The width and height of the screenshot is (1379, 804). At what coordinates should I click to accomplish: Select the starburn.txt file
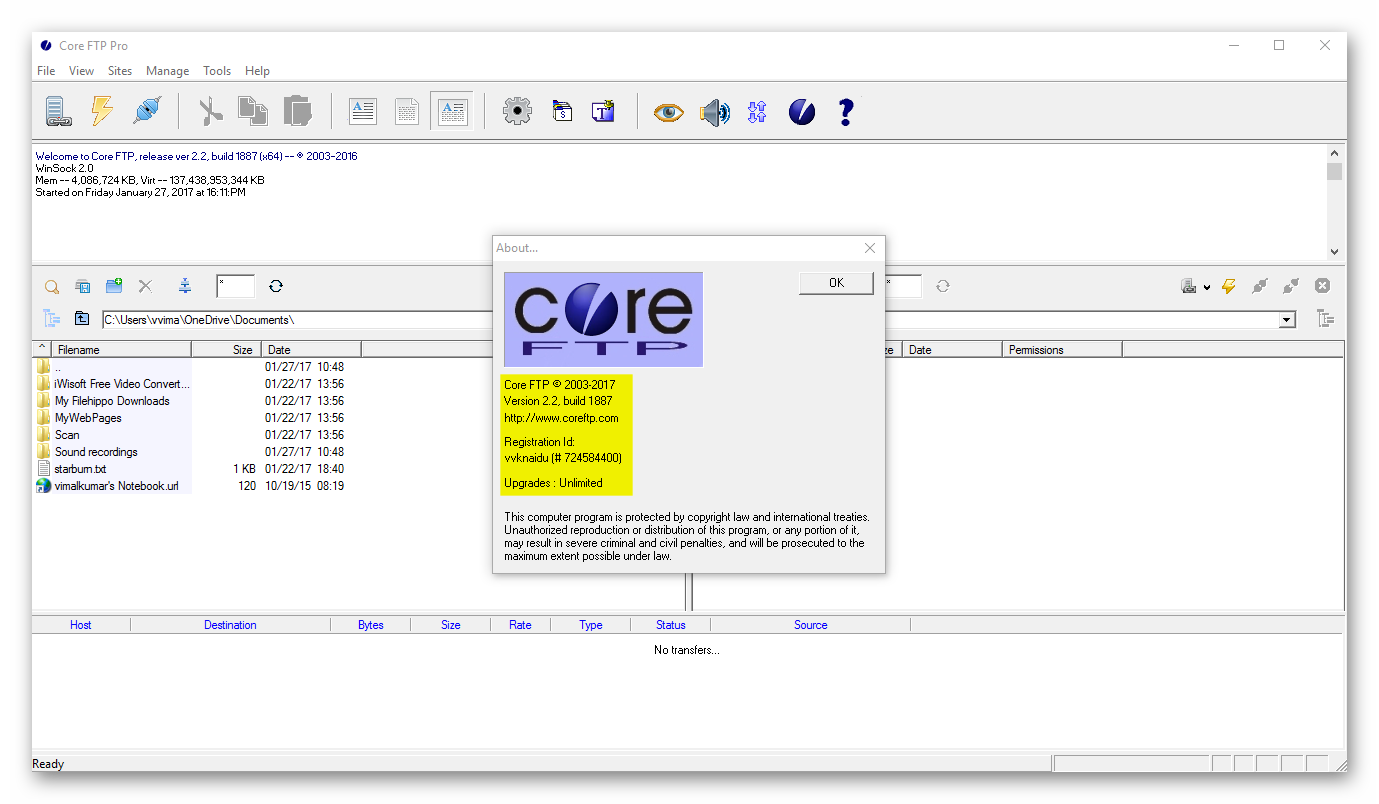click(80, 469)
